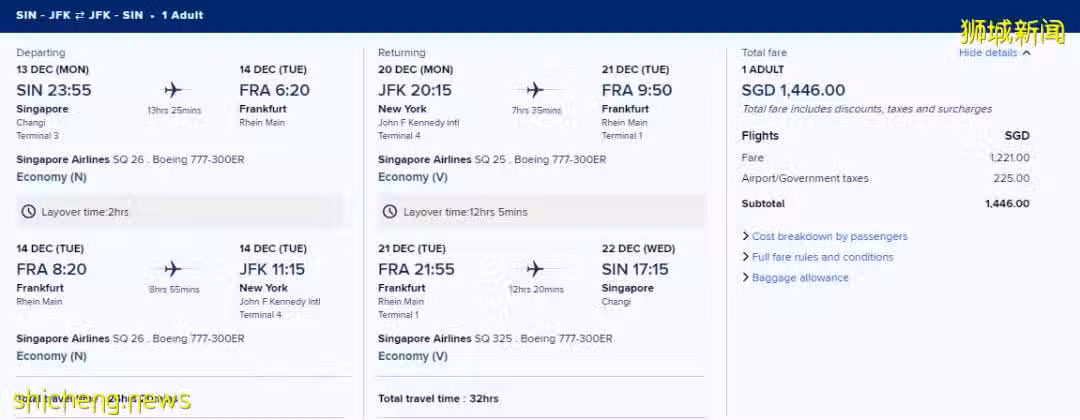Click the FRA to SIN return airplane icon

click(534, 269)
